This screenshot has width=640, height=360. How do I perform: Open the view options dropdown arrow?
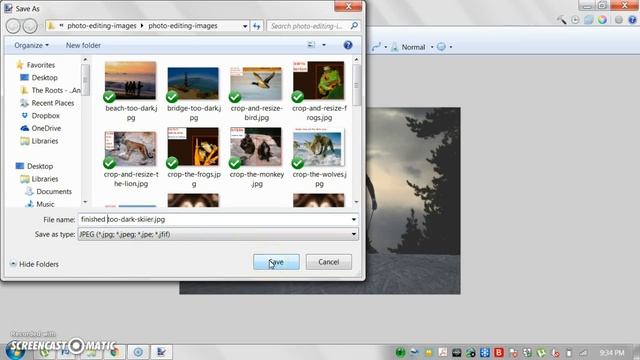(324, 45)
